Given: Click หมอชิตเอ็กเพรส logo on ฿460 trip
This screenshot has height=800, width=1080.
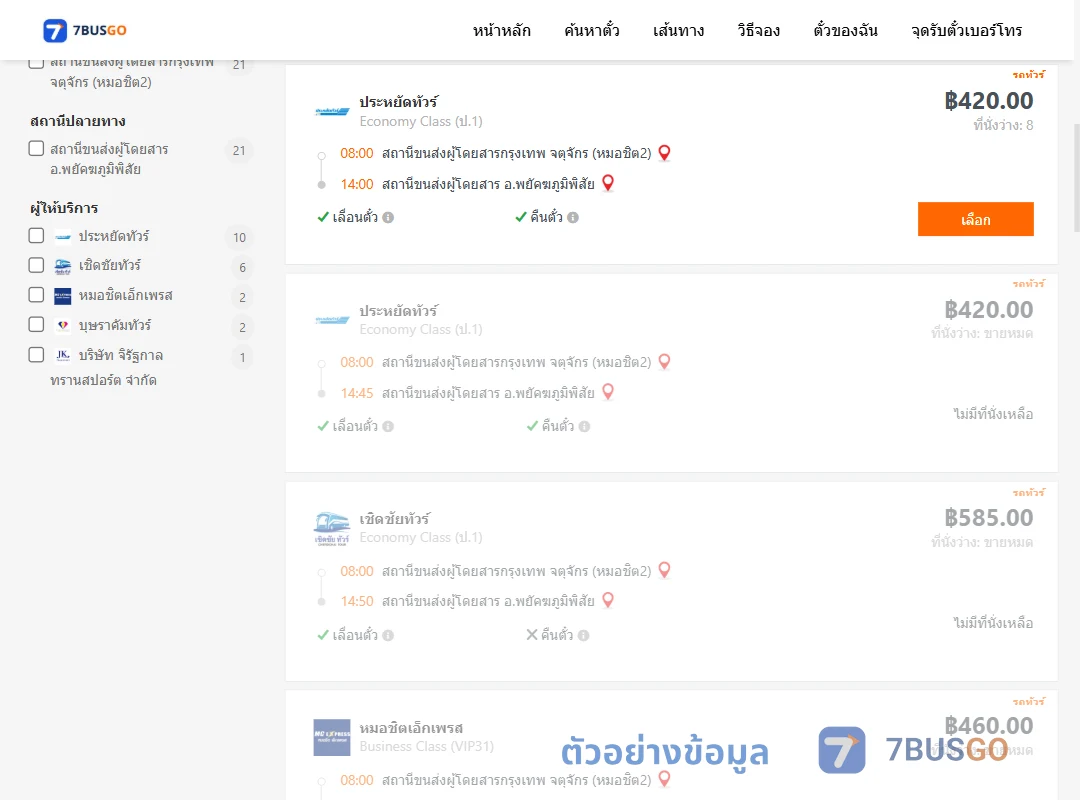Looking at the screenshot, I should click(x=332, y=737).
